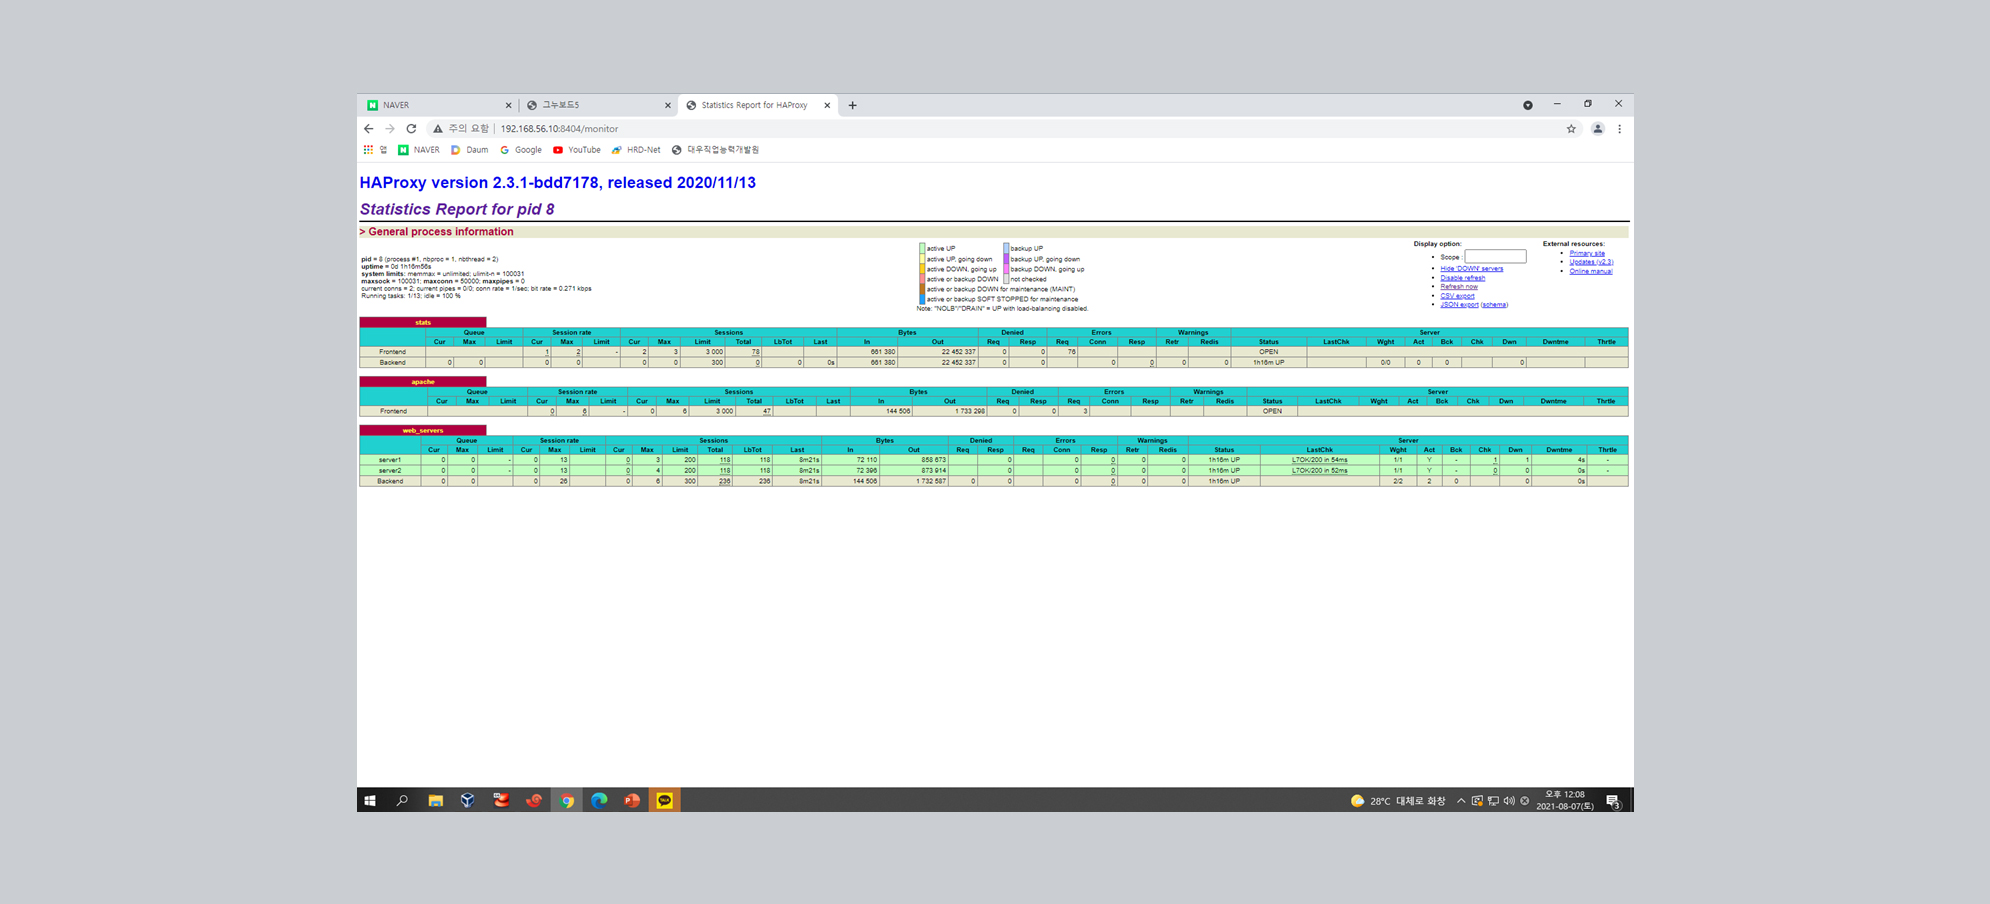Bookmark this page with the star icon
The width and height of the screenshot is (1990, 904).
1571,129
